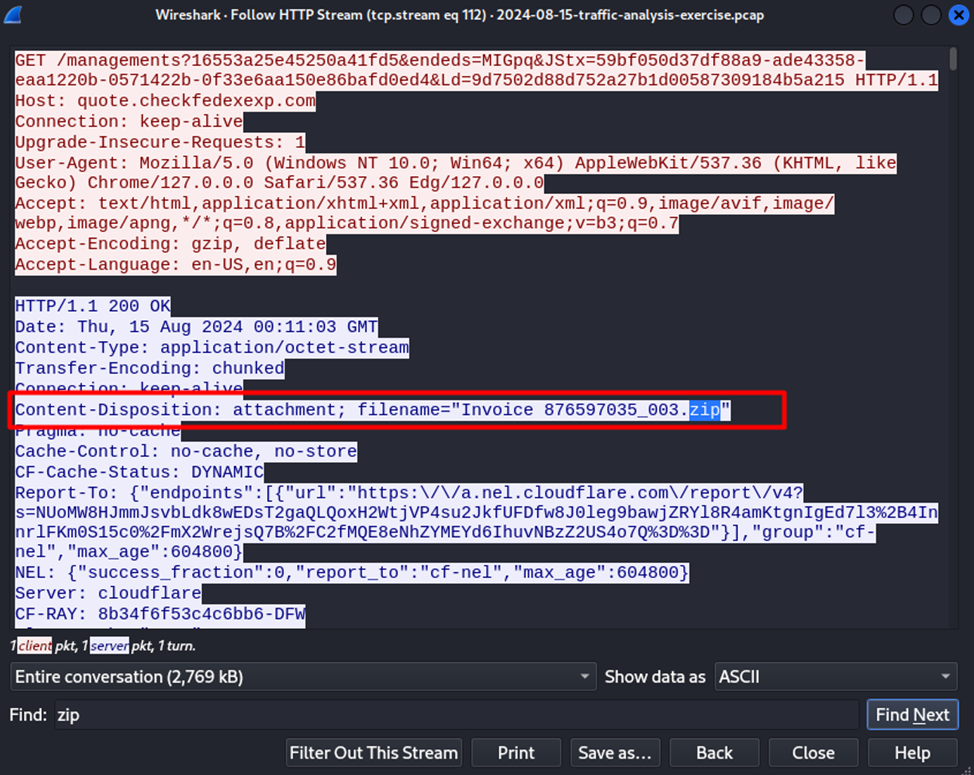Image resolution: width=974 pixels, height=775 pixels.
Task: Click the Accept-Language: en-US line
Action: click(176, 265)
